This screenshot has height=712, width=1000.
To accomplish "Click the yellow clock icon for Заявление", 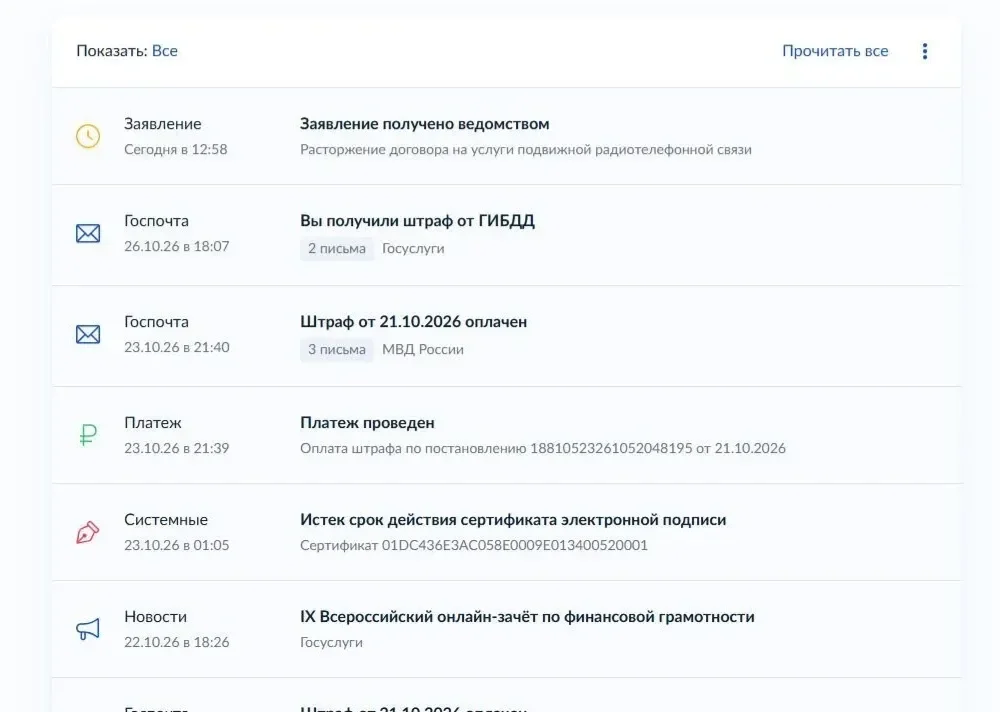I will point(88,136).
